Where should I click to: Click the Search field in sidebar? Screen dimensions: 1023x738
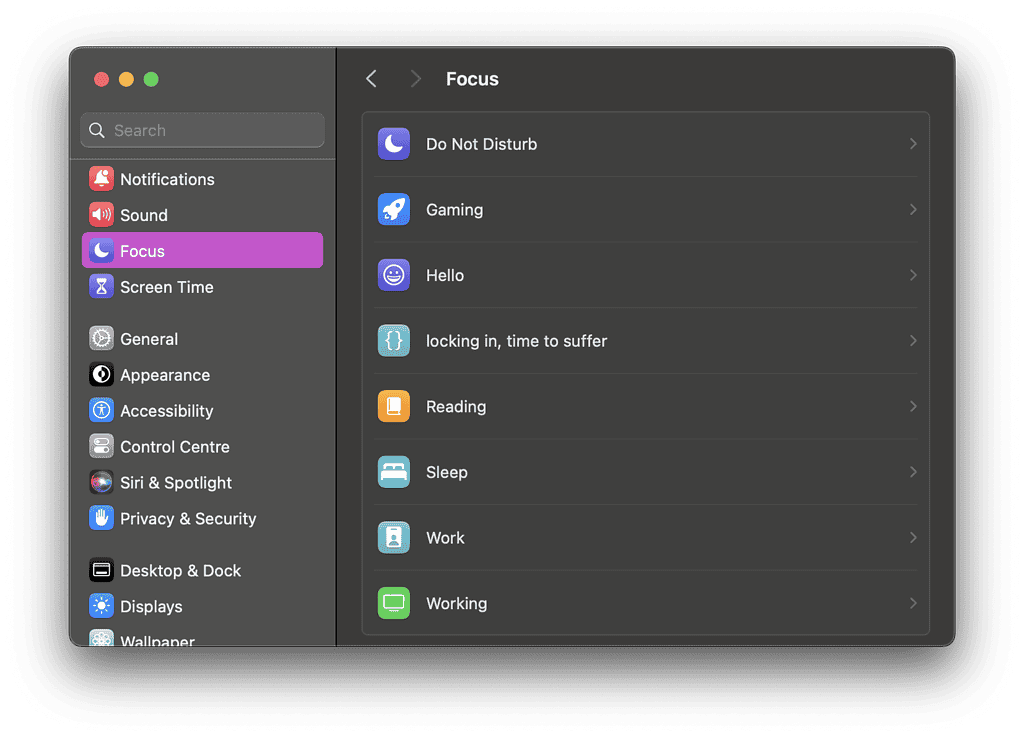click(x=203, y=130)
